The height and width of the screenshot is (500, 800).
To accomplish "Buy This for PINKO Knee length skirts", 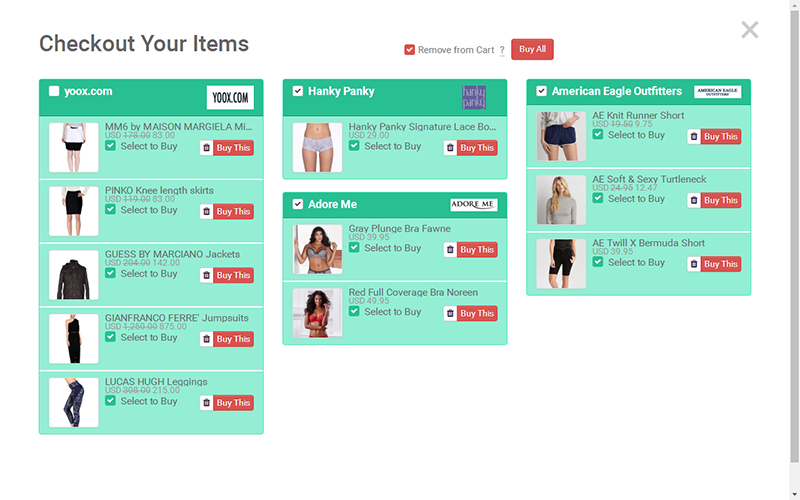I will click(233, 212).
